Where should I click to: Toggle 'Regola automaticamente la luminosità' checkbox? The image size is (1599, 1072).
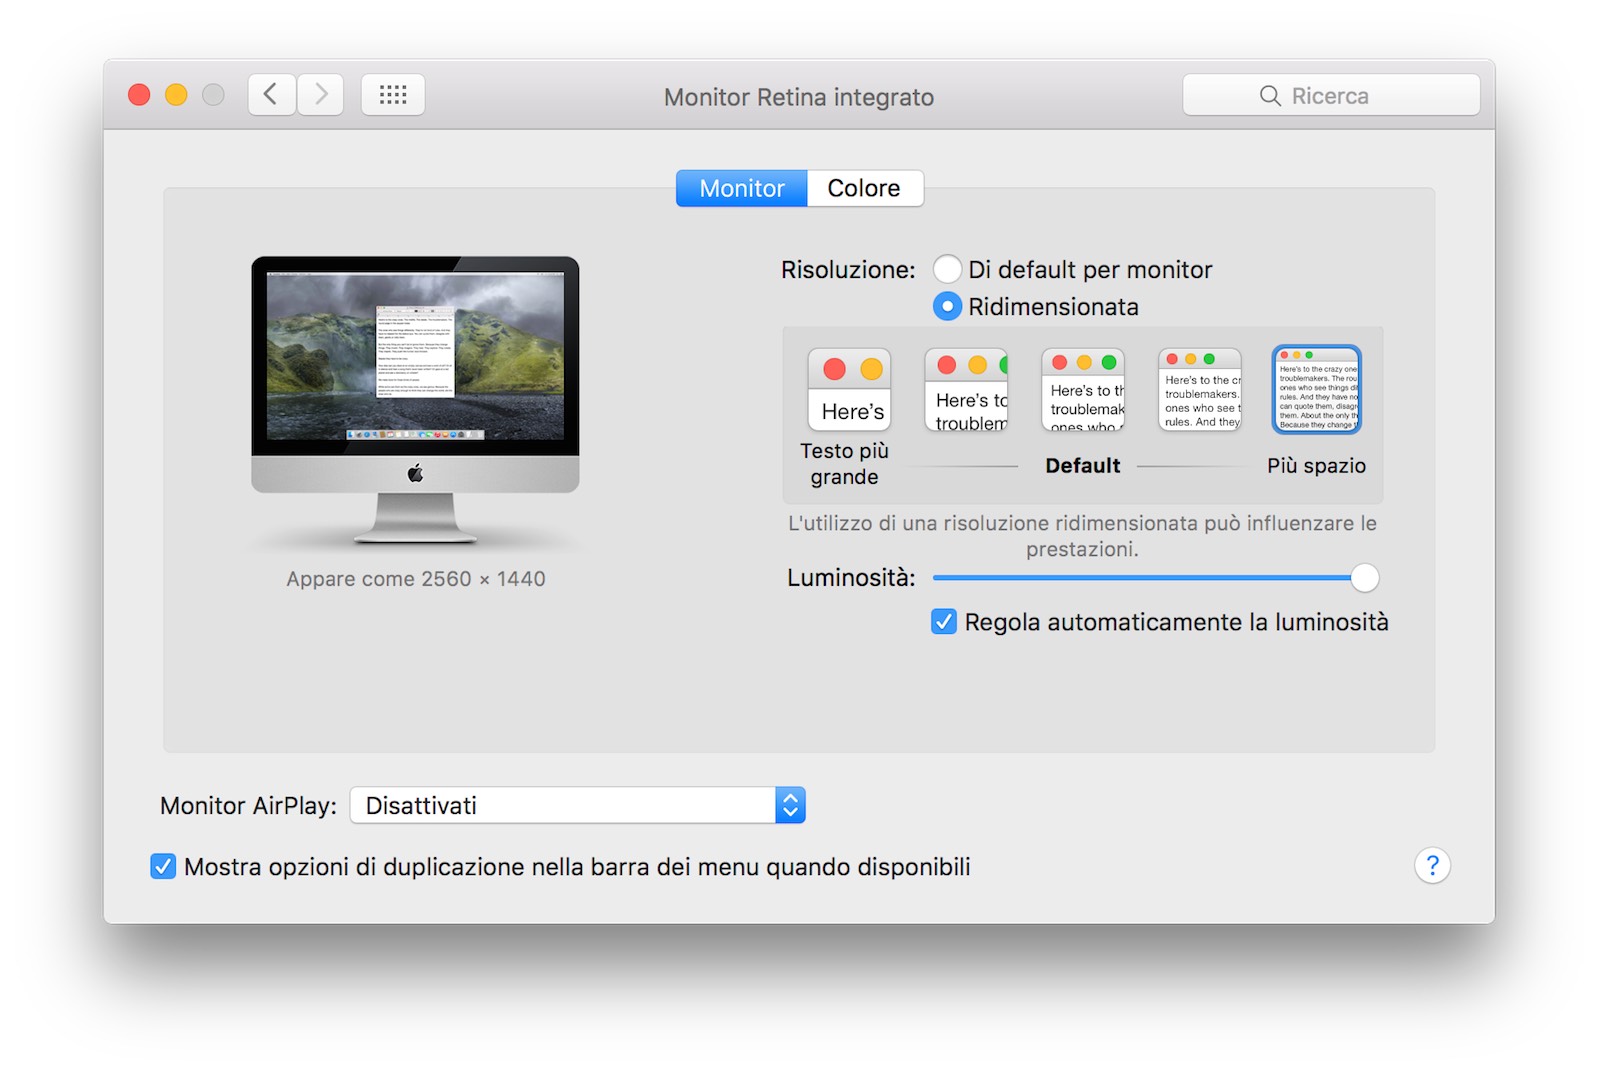tap(943, 622)
